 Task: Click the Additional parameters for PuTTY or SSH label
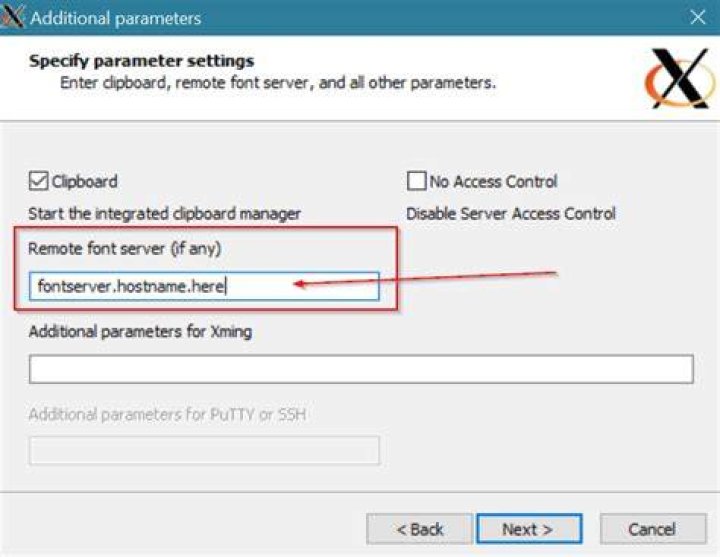point(168,415)
